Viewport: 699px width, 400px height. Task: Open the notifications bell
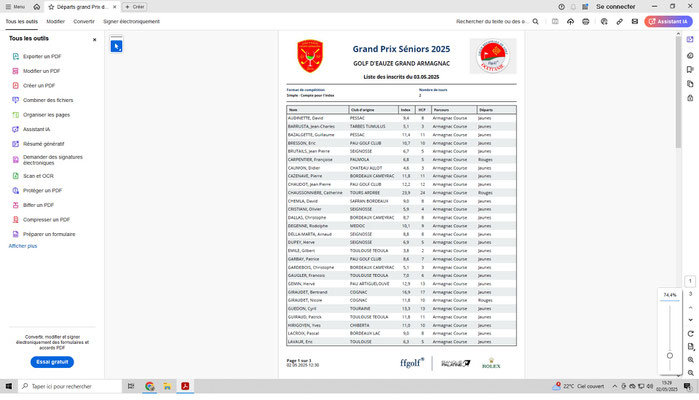573,7
